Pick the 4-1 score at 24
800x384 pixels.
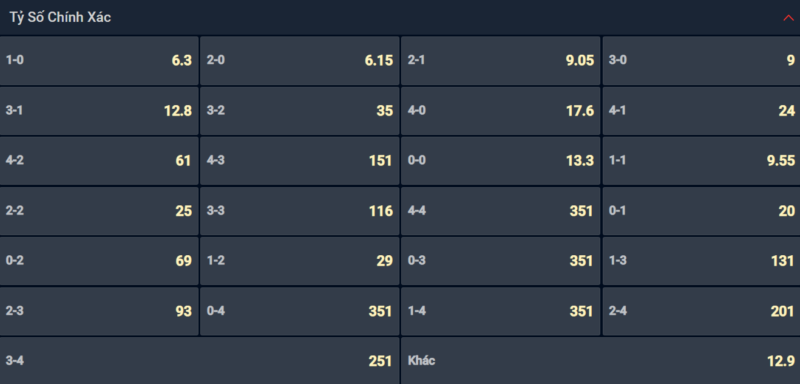(x=702, y=111)
